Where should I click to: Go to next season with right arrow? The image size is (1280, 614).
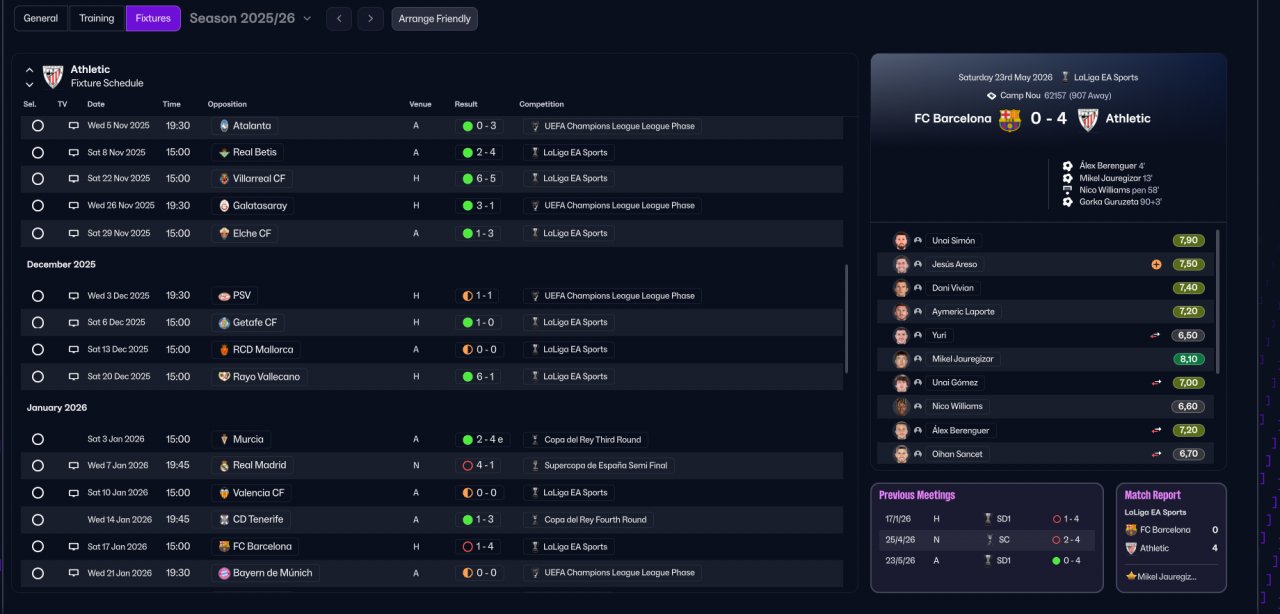pyautogui.click(x=370, y=19)
